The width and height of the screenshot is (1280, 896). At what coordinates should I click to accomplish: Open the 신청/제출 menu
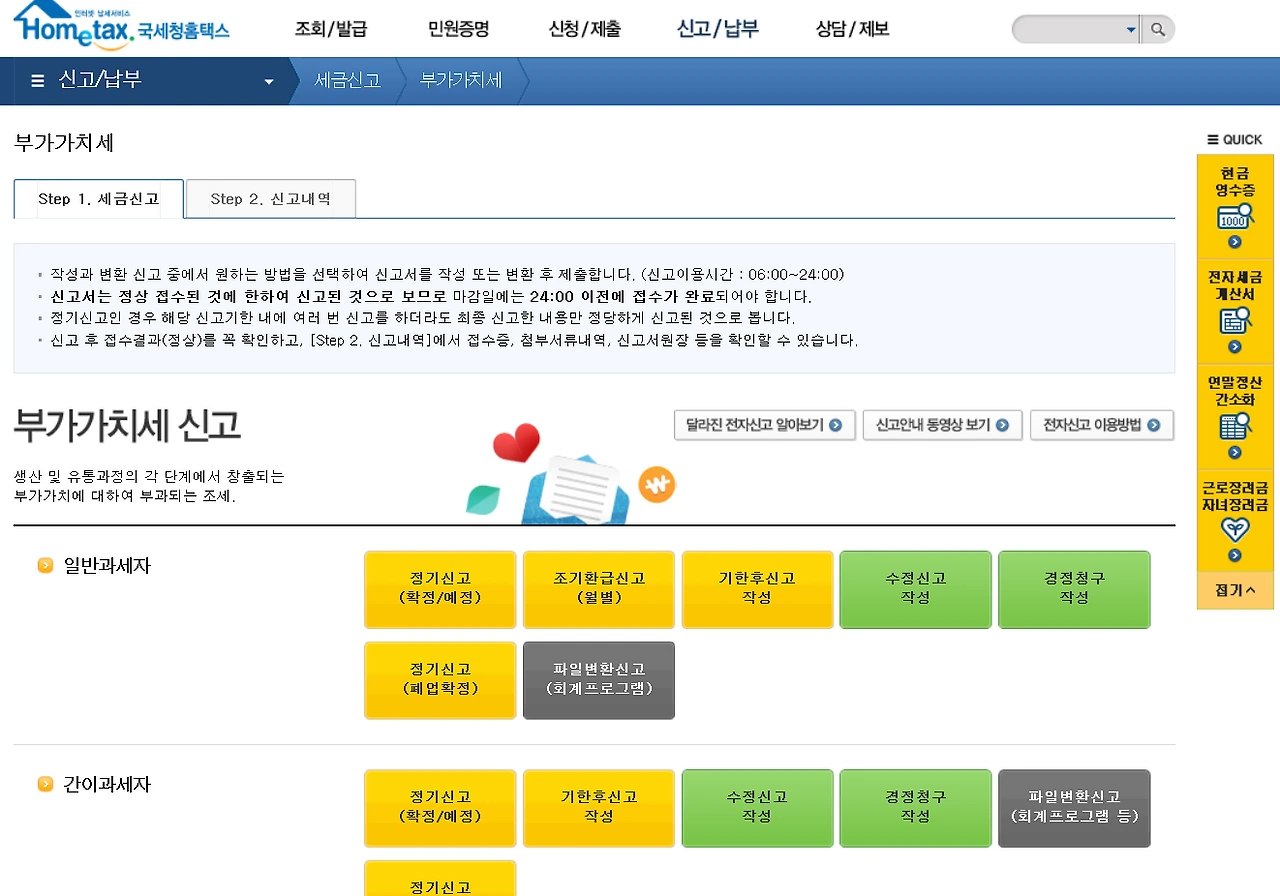pyautogui.click(x=585, y=29)
